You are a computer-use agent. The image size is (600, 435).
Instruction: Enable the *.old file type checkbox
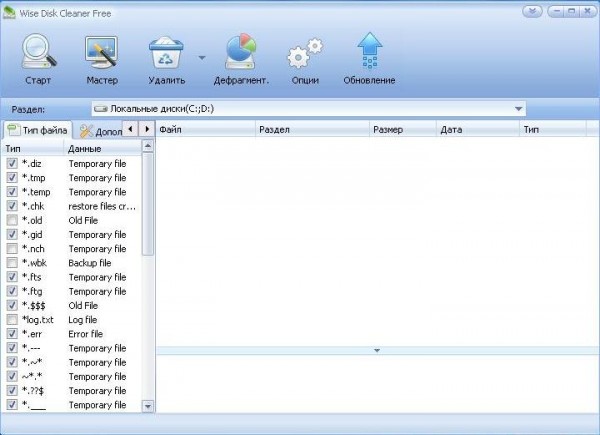tap(12, 220)
